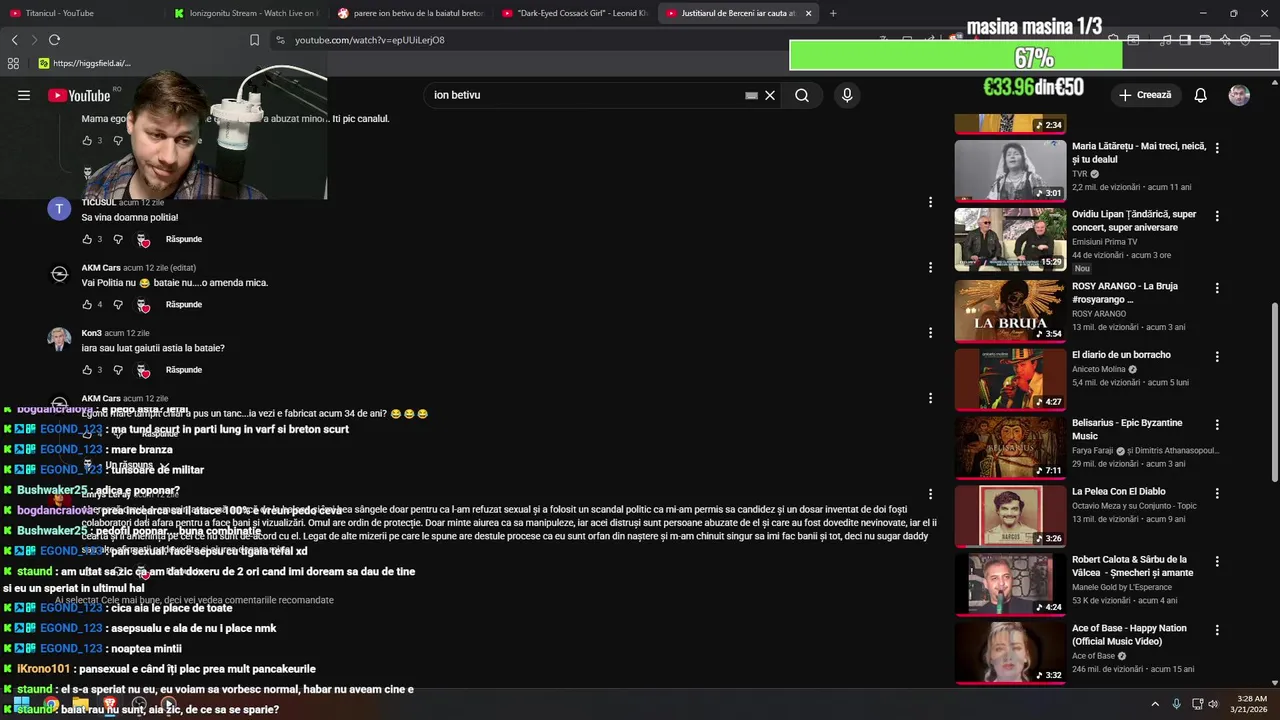The height and width of the screenshot is (720, 1280).
Task: Start voice search with microphone icon
Action: pos(847,95)
